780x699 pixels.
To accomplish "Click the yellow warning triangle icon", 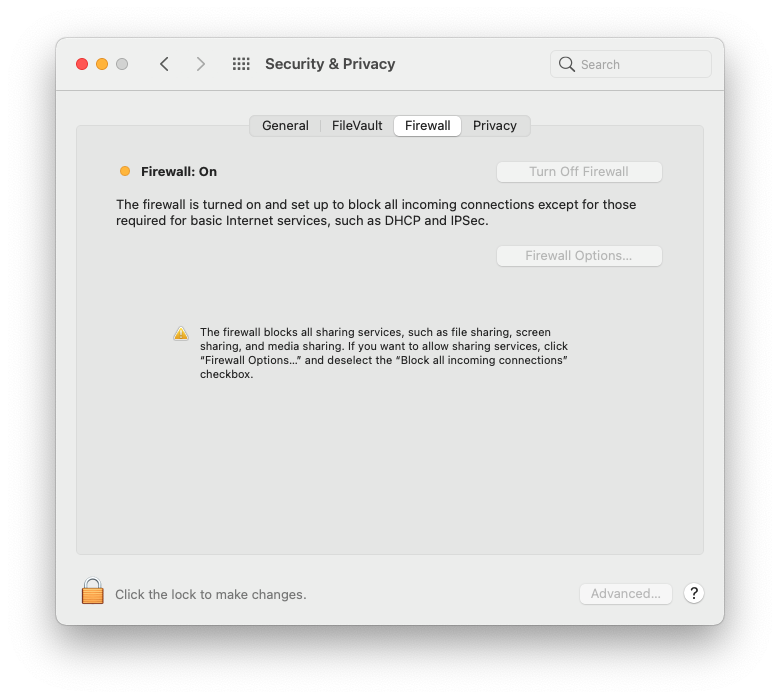I will click(181, 333).
